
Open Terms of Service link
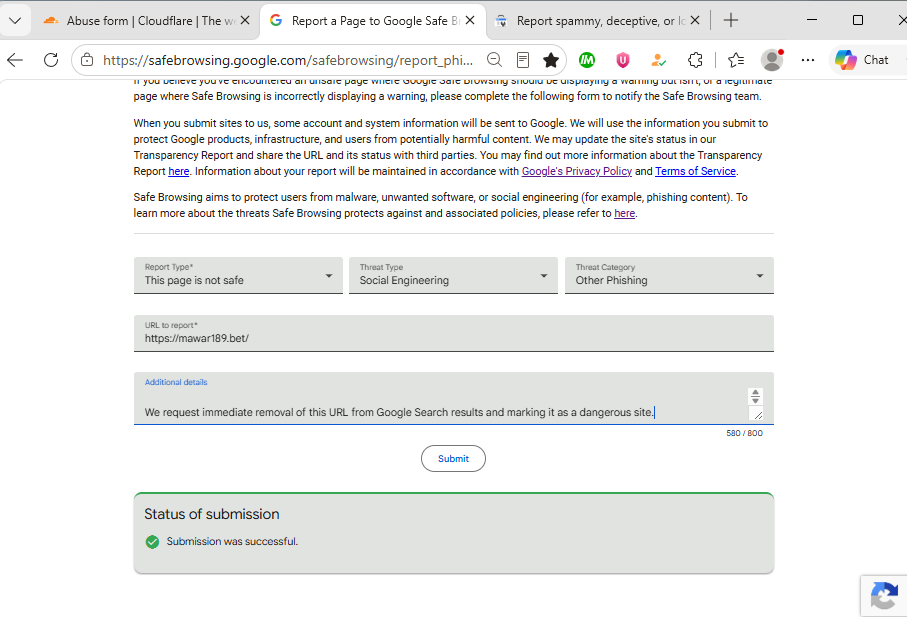click(695, 171)
